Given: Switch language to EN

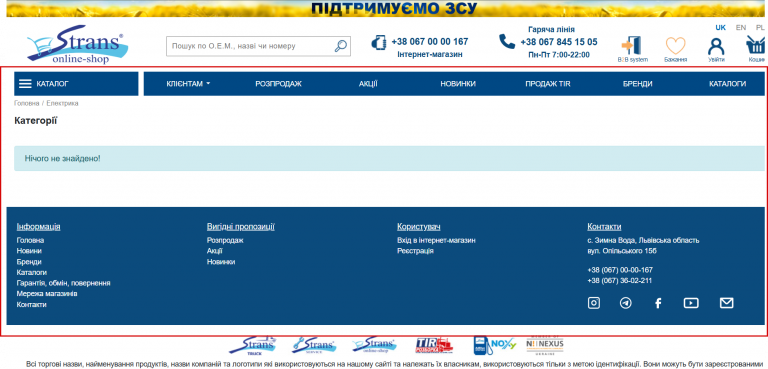Looking at the screenshot, I should click(x=741, y=27).
